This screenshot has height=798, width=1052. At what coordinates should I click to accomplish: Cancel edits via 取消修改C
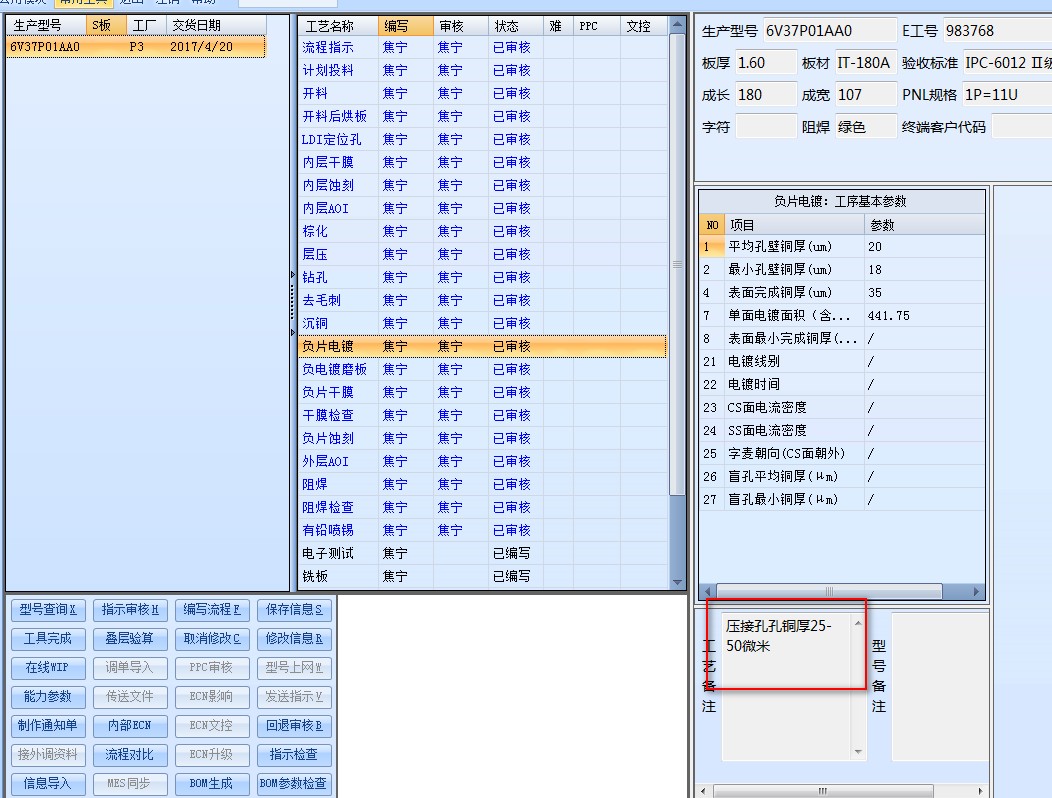pos(212,638)
